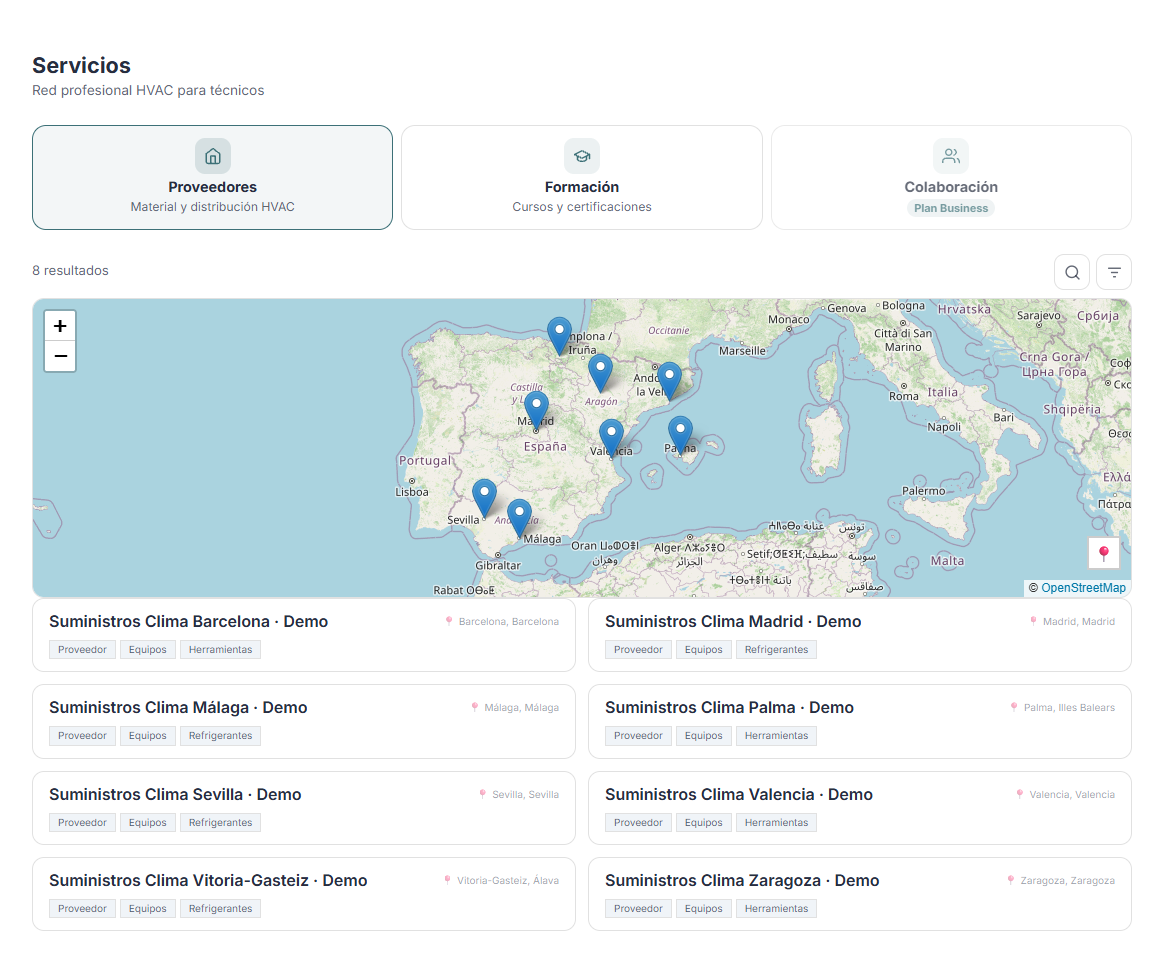Image resolution: width=1164 pixels, height=980 pixels.
Task: Select the map marker on Catalonia coast
Action: (670, 381)
